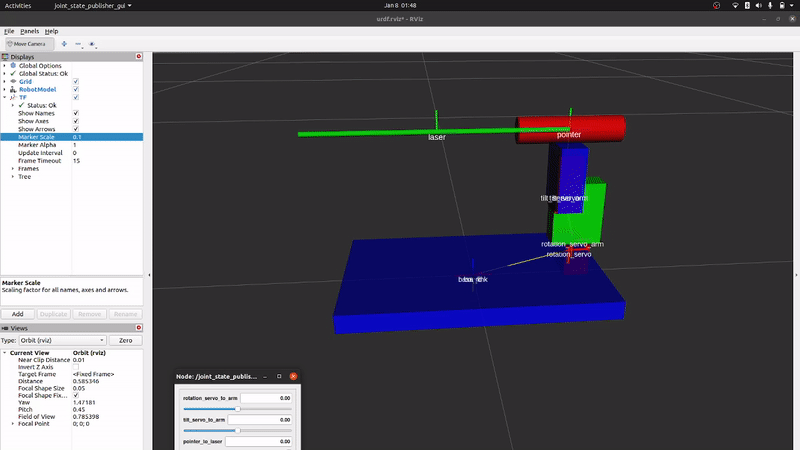The width and height of the screenshot is (800, 450).
Task: Click the Grid display icon
Action: (x=13, y=81)
